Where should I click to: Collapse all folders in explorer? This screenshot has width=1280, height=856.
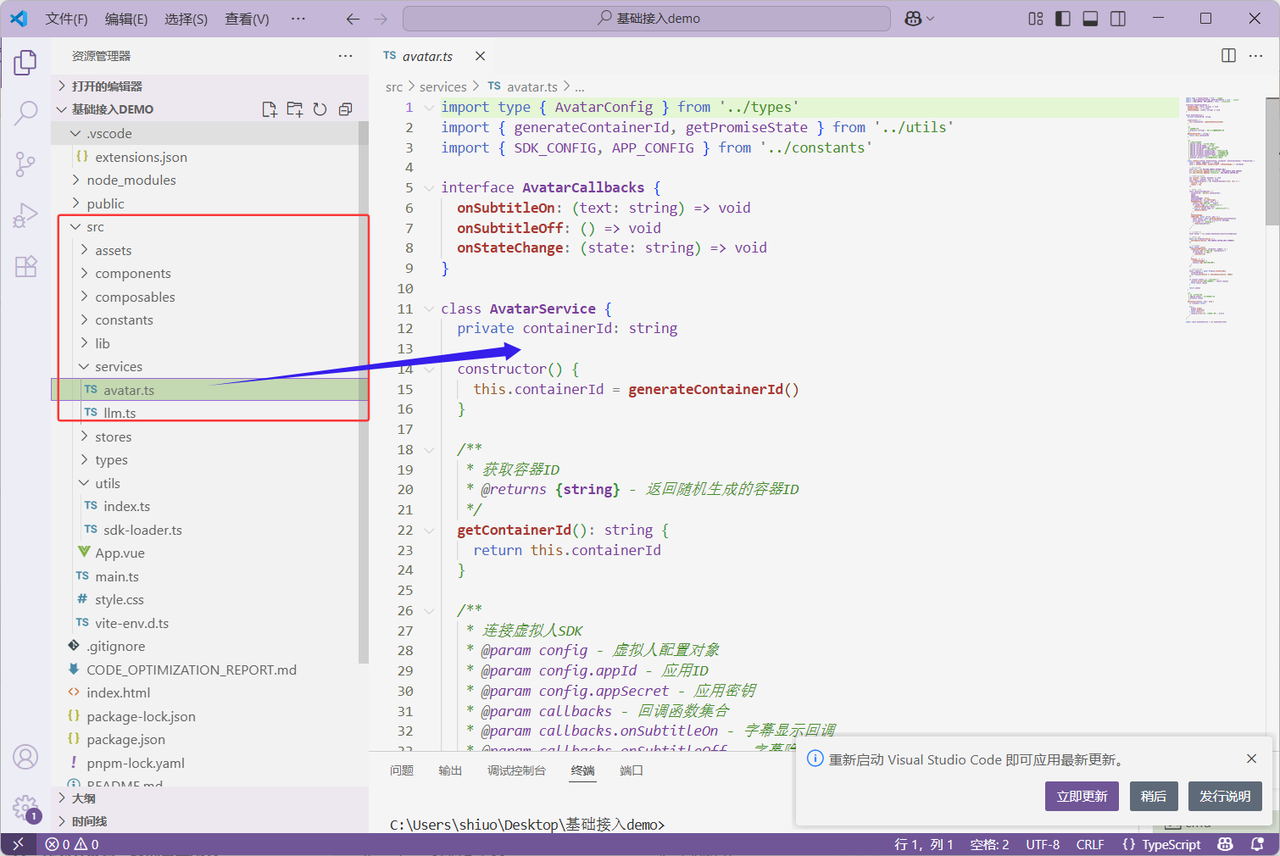pyautogui.click(x=345, y=109)
